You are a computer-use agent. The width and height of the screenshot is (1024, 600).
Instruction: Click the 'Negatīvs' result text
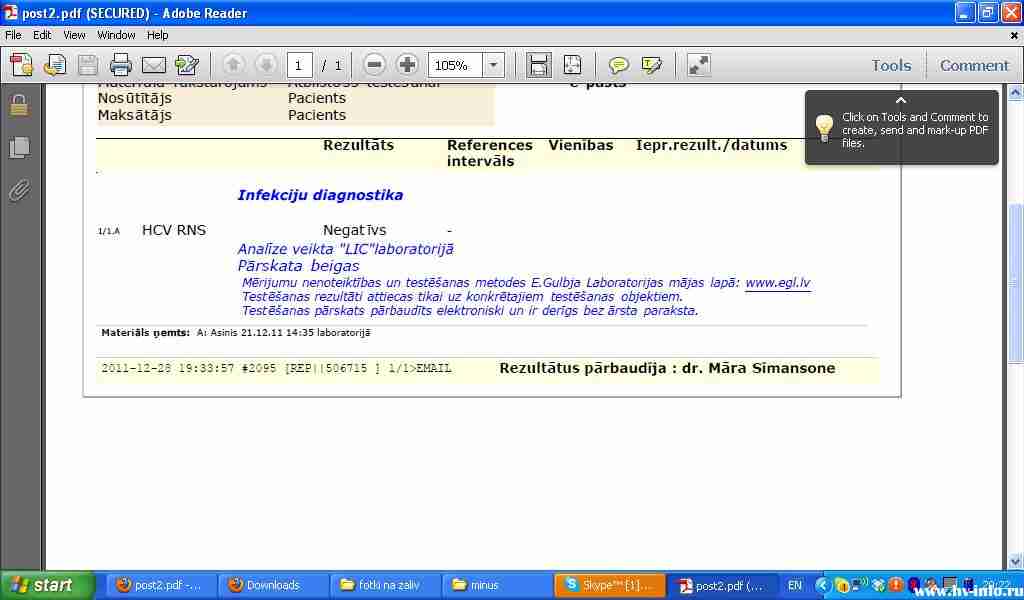(x=355, y=230)
